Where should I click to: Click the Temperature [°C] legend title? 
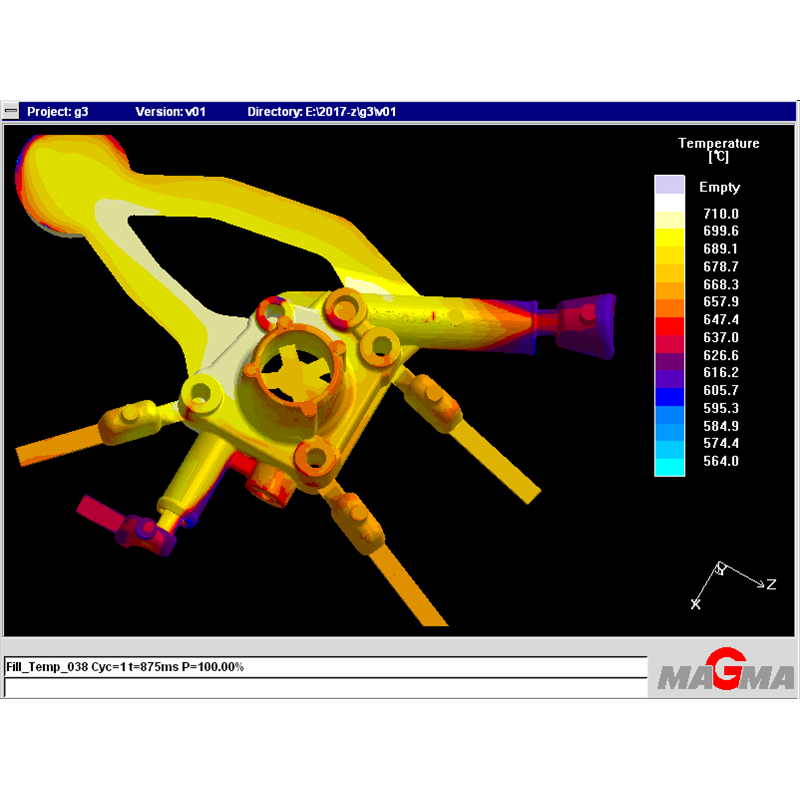pos(718,149)
